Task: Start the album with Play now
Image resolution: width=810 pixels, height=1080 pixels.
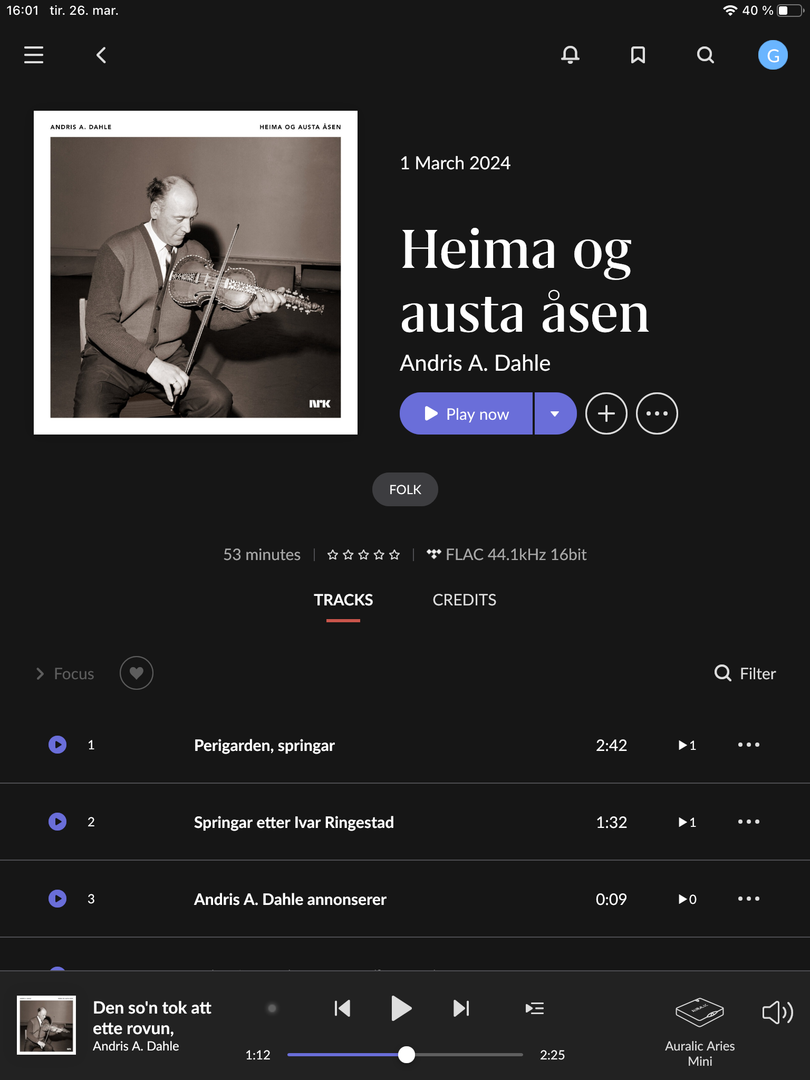Action: point(466,413)
